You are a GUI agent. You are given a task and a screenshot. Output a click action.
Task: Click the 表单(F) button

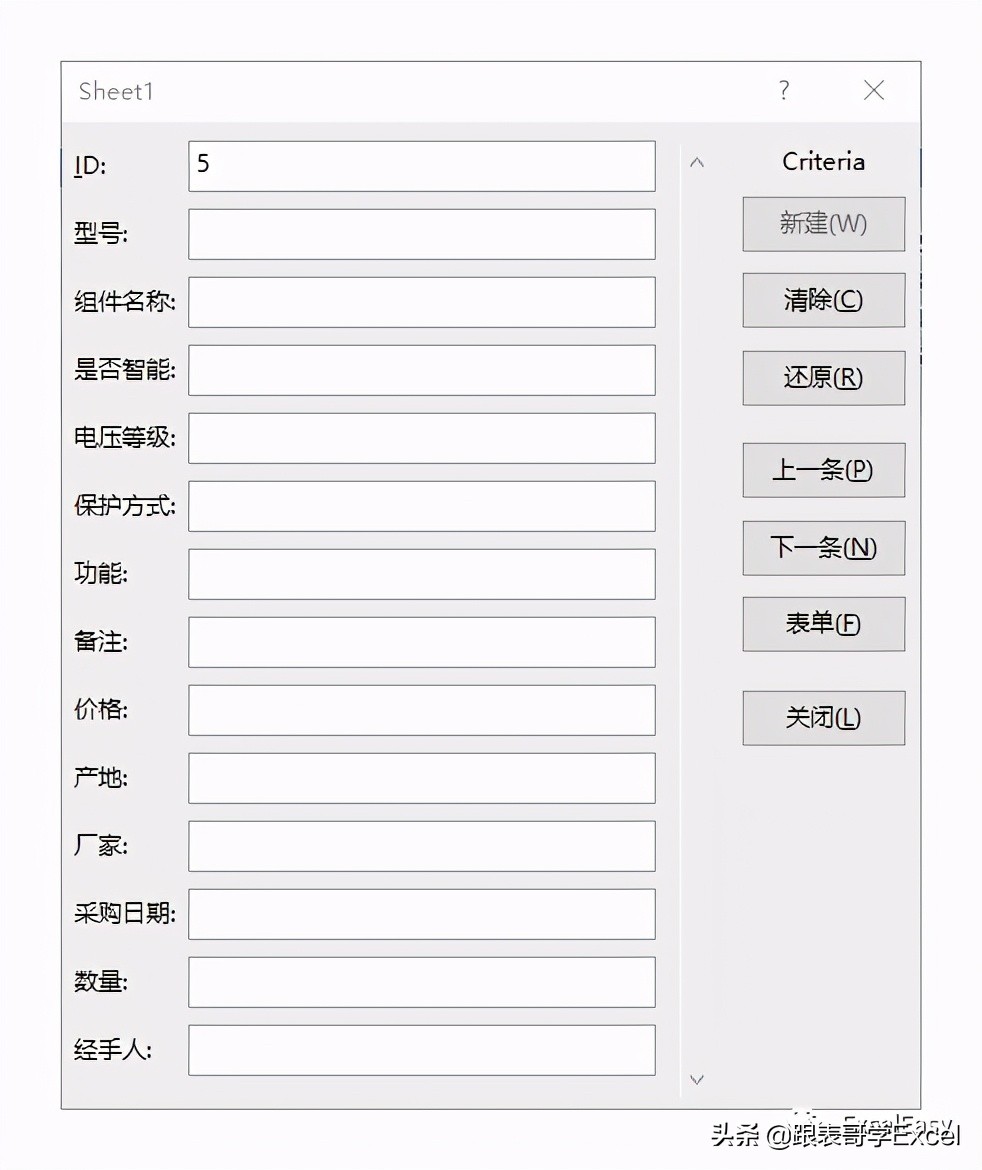pos(823,624)
